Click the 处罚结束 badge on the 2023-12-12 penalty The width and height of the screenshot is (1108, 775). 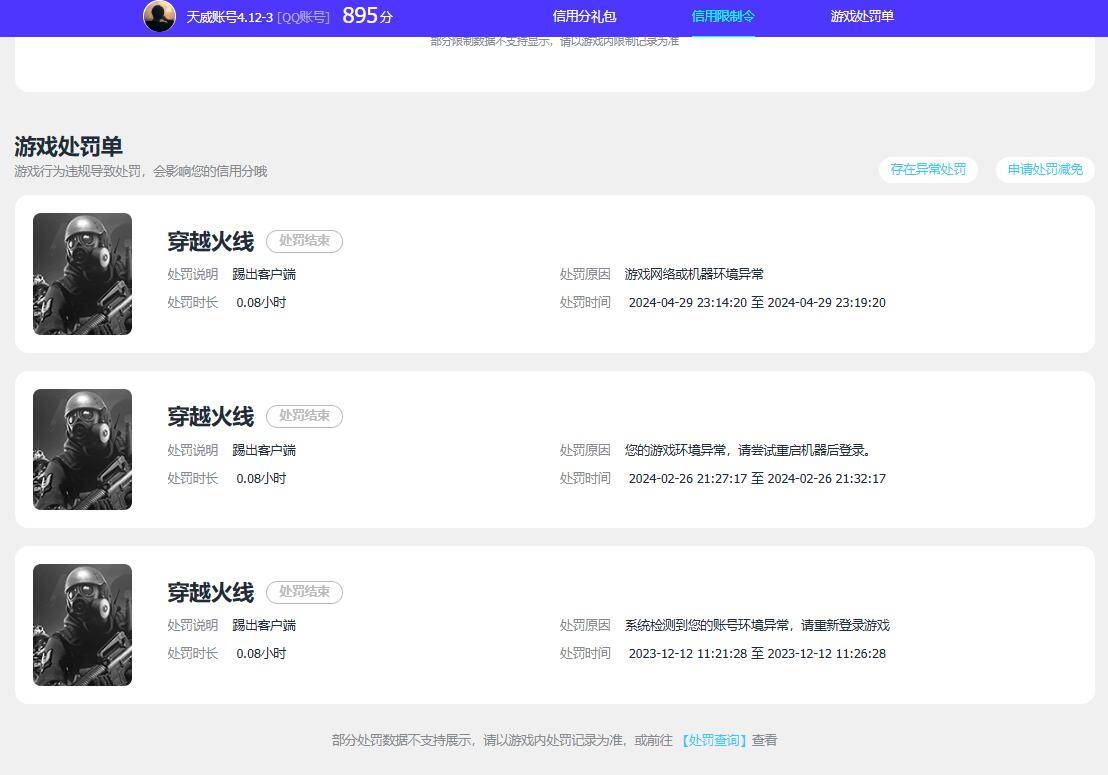304,592
